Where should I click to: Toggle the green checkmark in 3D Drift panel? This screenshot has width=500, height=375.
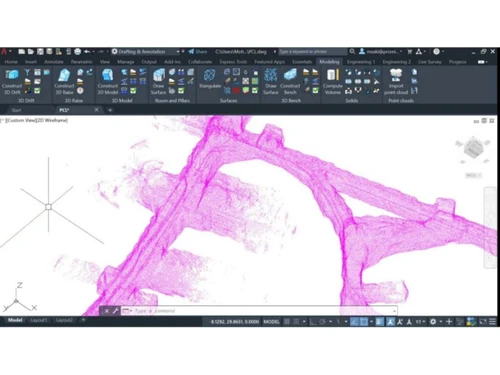pos(37,90)
